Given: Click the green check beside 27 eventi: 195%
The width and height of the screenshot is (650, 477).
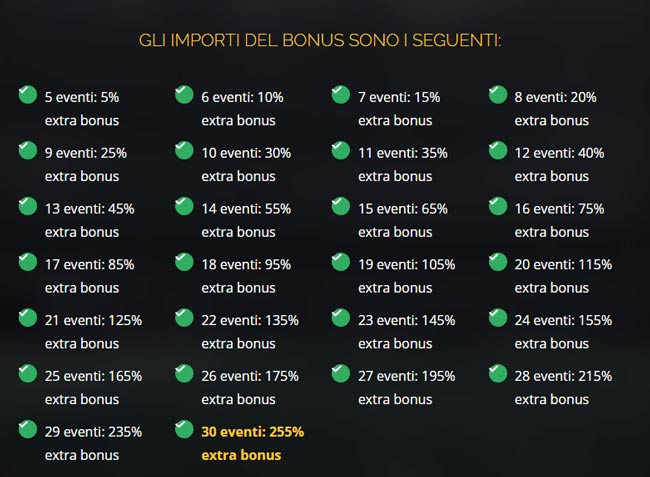Looking at the screenshot, I should tap(341, 374).
